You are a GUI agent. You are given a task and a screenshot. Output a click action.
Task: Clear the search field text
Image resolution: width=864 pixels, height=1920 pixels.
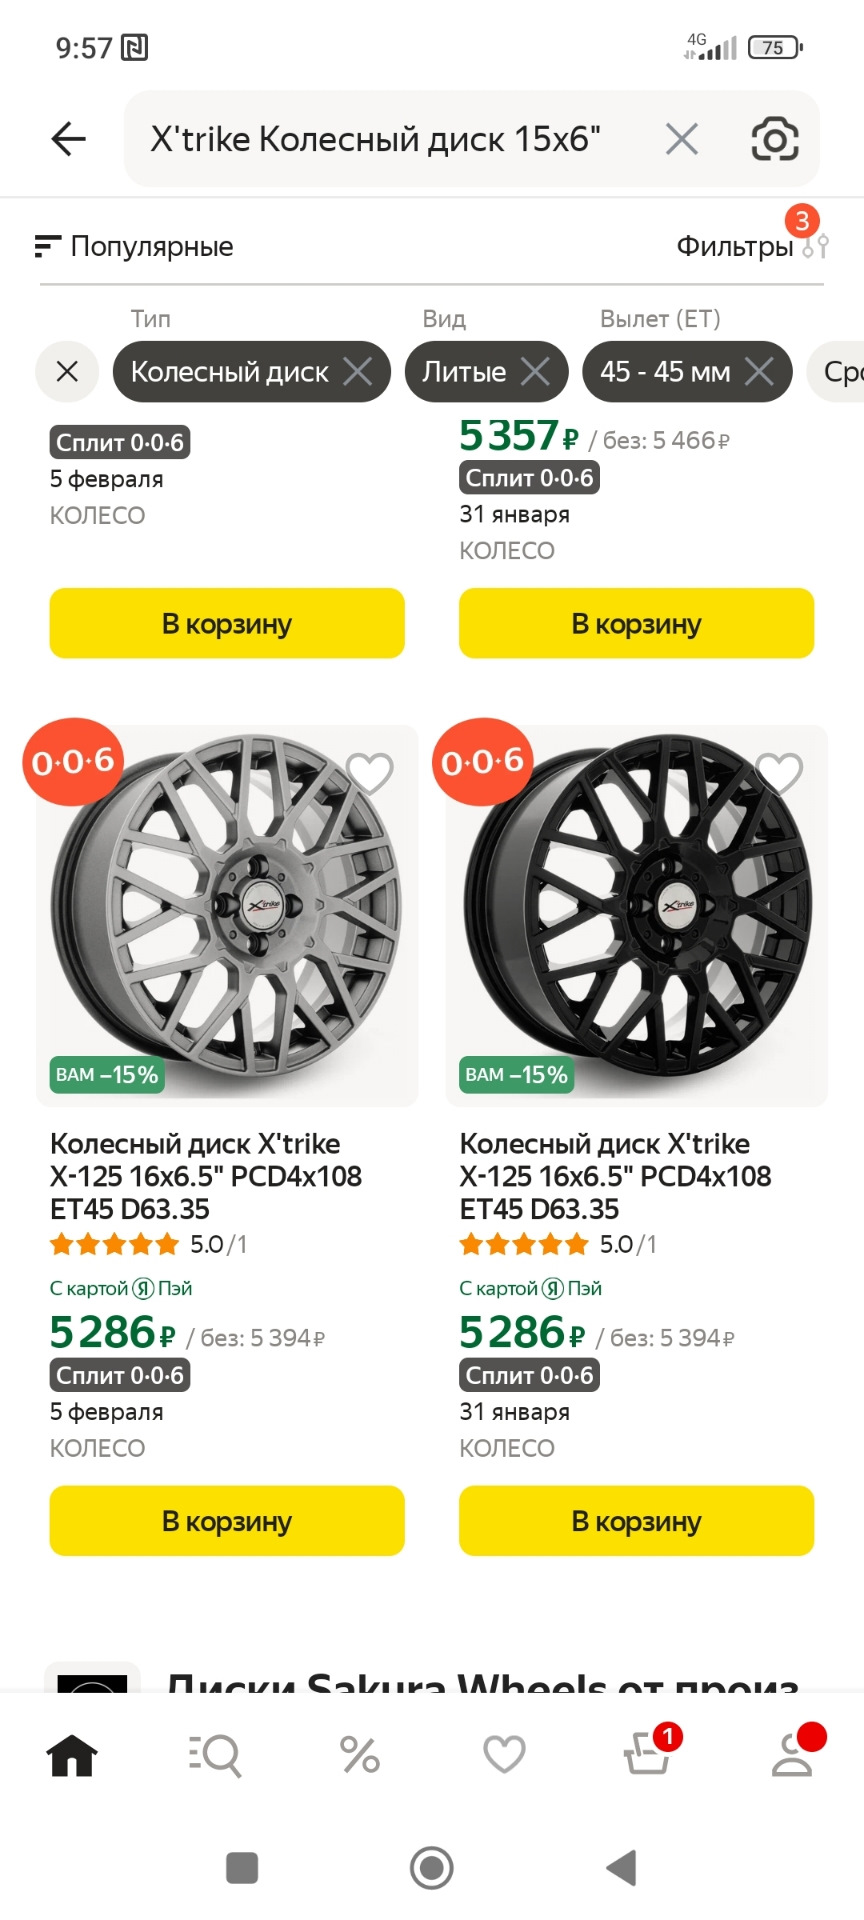pos(682,139)
